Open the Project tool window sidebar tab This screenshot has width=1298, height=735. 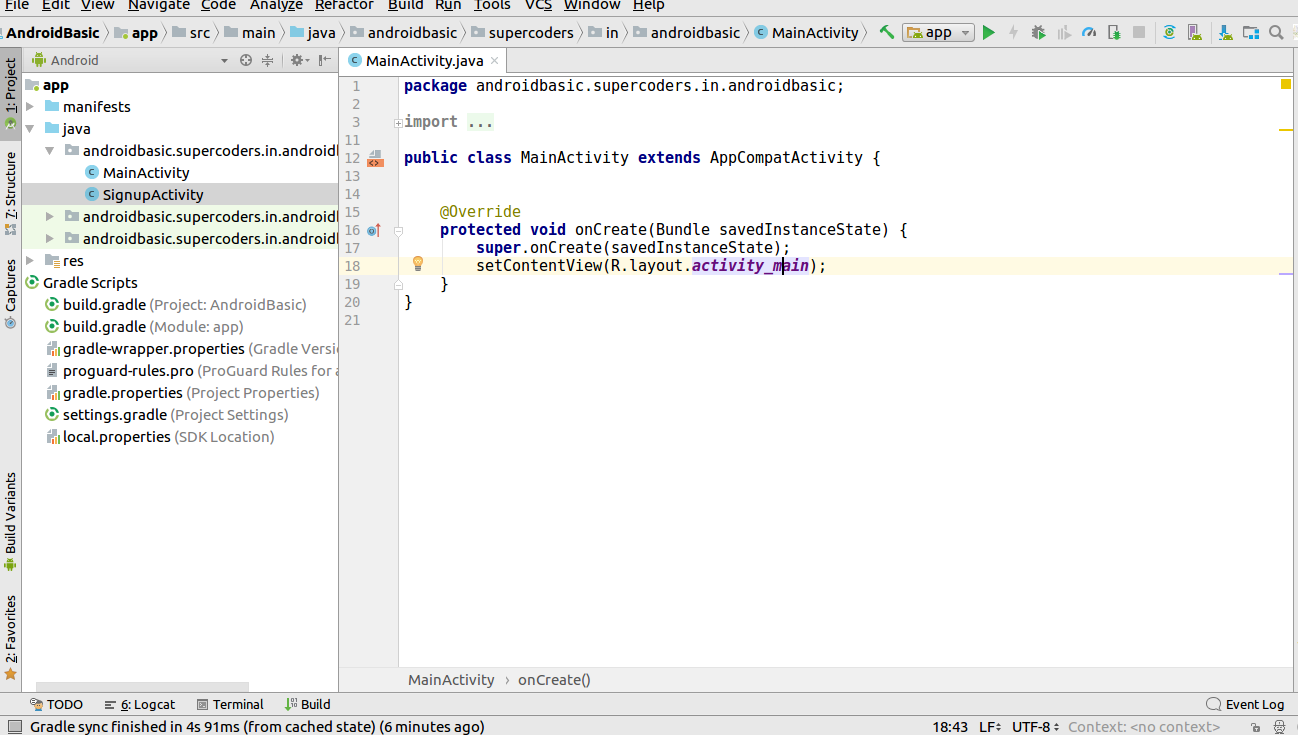pos(11,90)
